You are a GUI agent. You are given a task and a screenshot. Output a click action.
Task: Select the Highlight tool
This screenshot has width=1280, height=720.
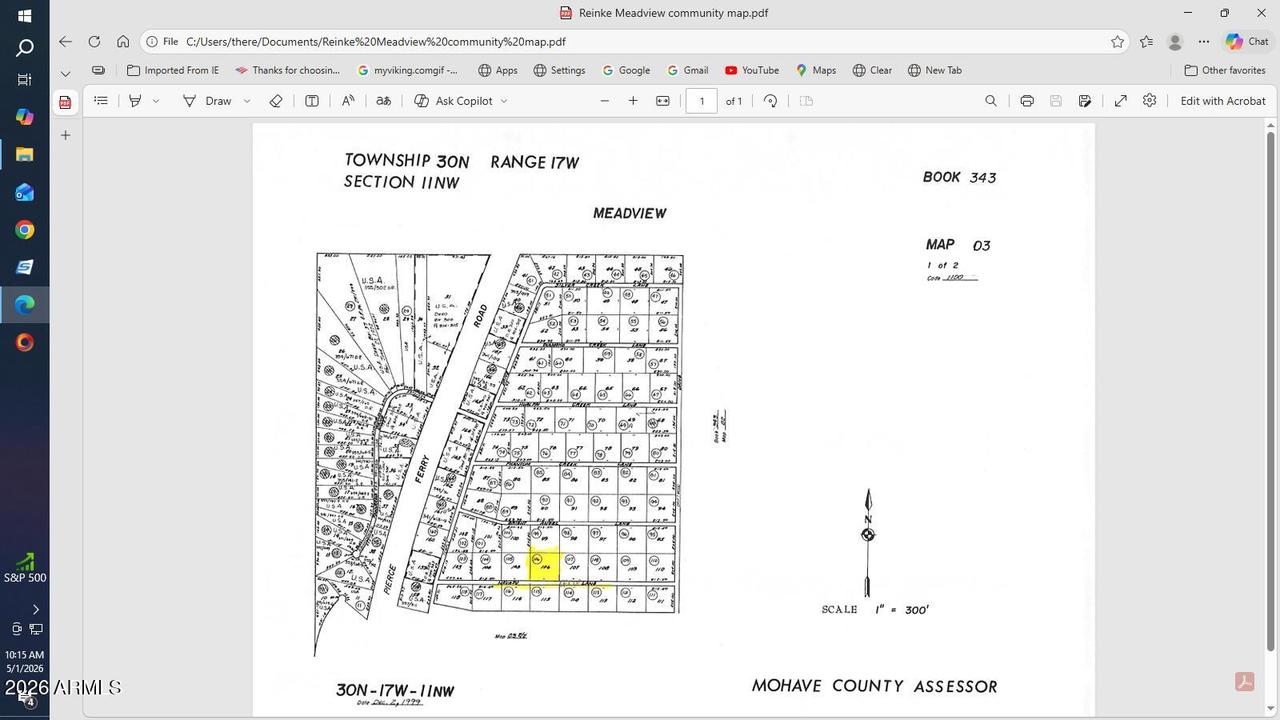(x=135, y=101)
